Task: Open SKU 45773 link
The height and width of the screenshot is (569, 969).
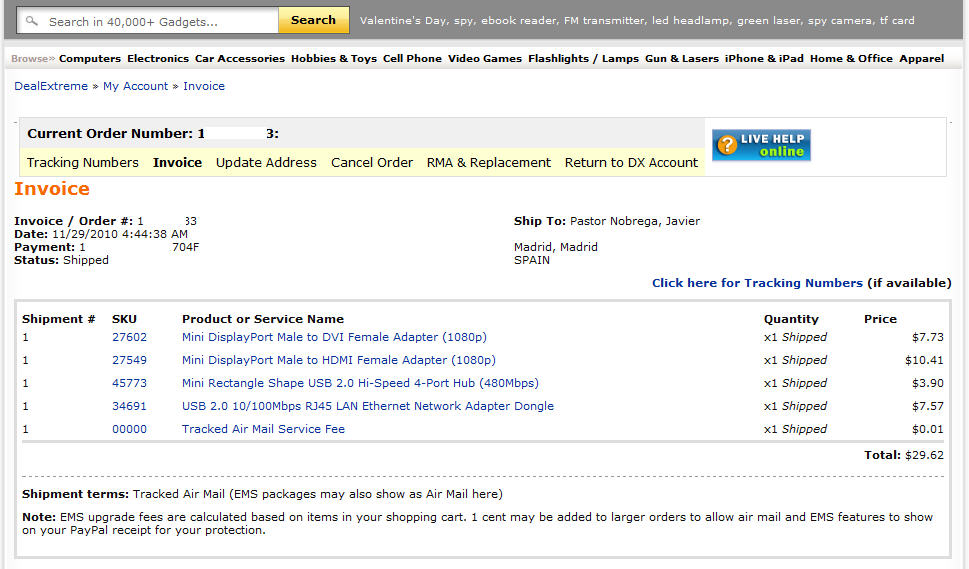Action: pos(129,383)
